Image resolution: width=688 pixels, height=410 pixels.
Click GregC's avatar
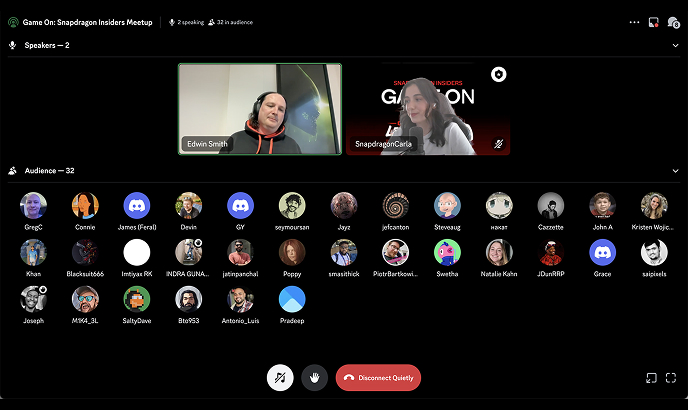tap(33, 205)
